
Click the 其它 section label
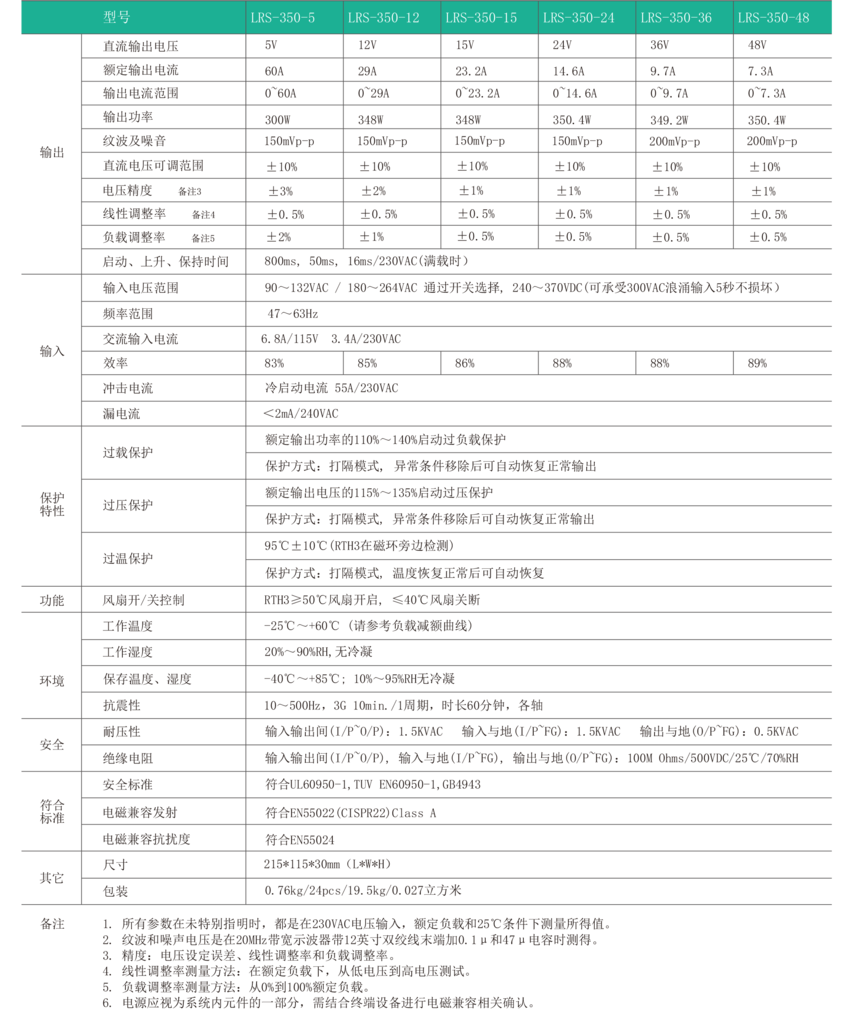52,878
